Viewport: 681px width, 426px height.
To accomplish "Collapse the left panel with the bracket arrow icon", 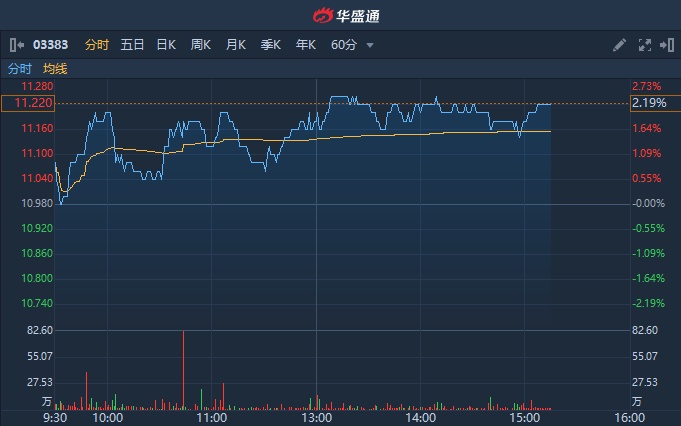I will [16, 45].
